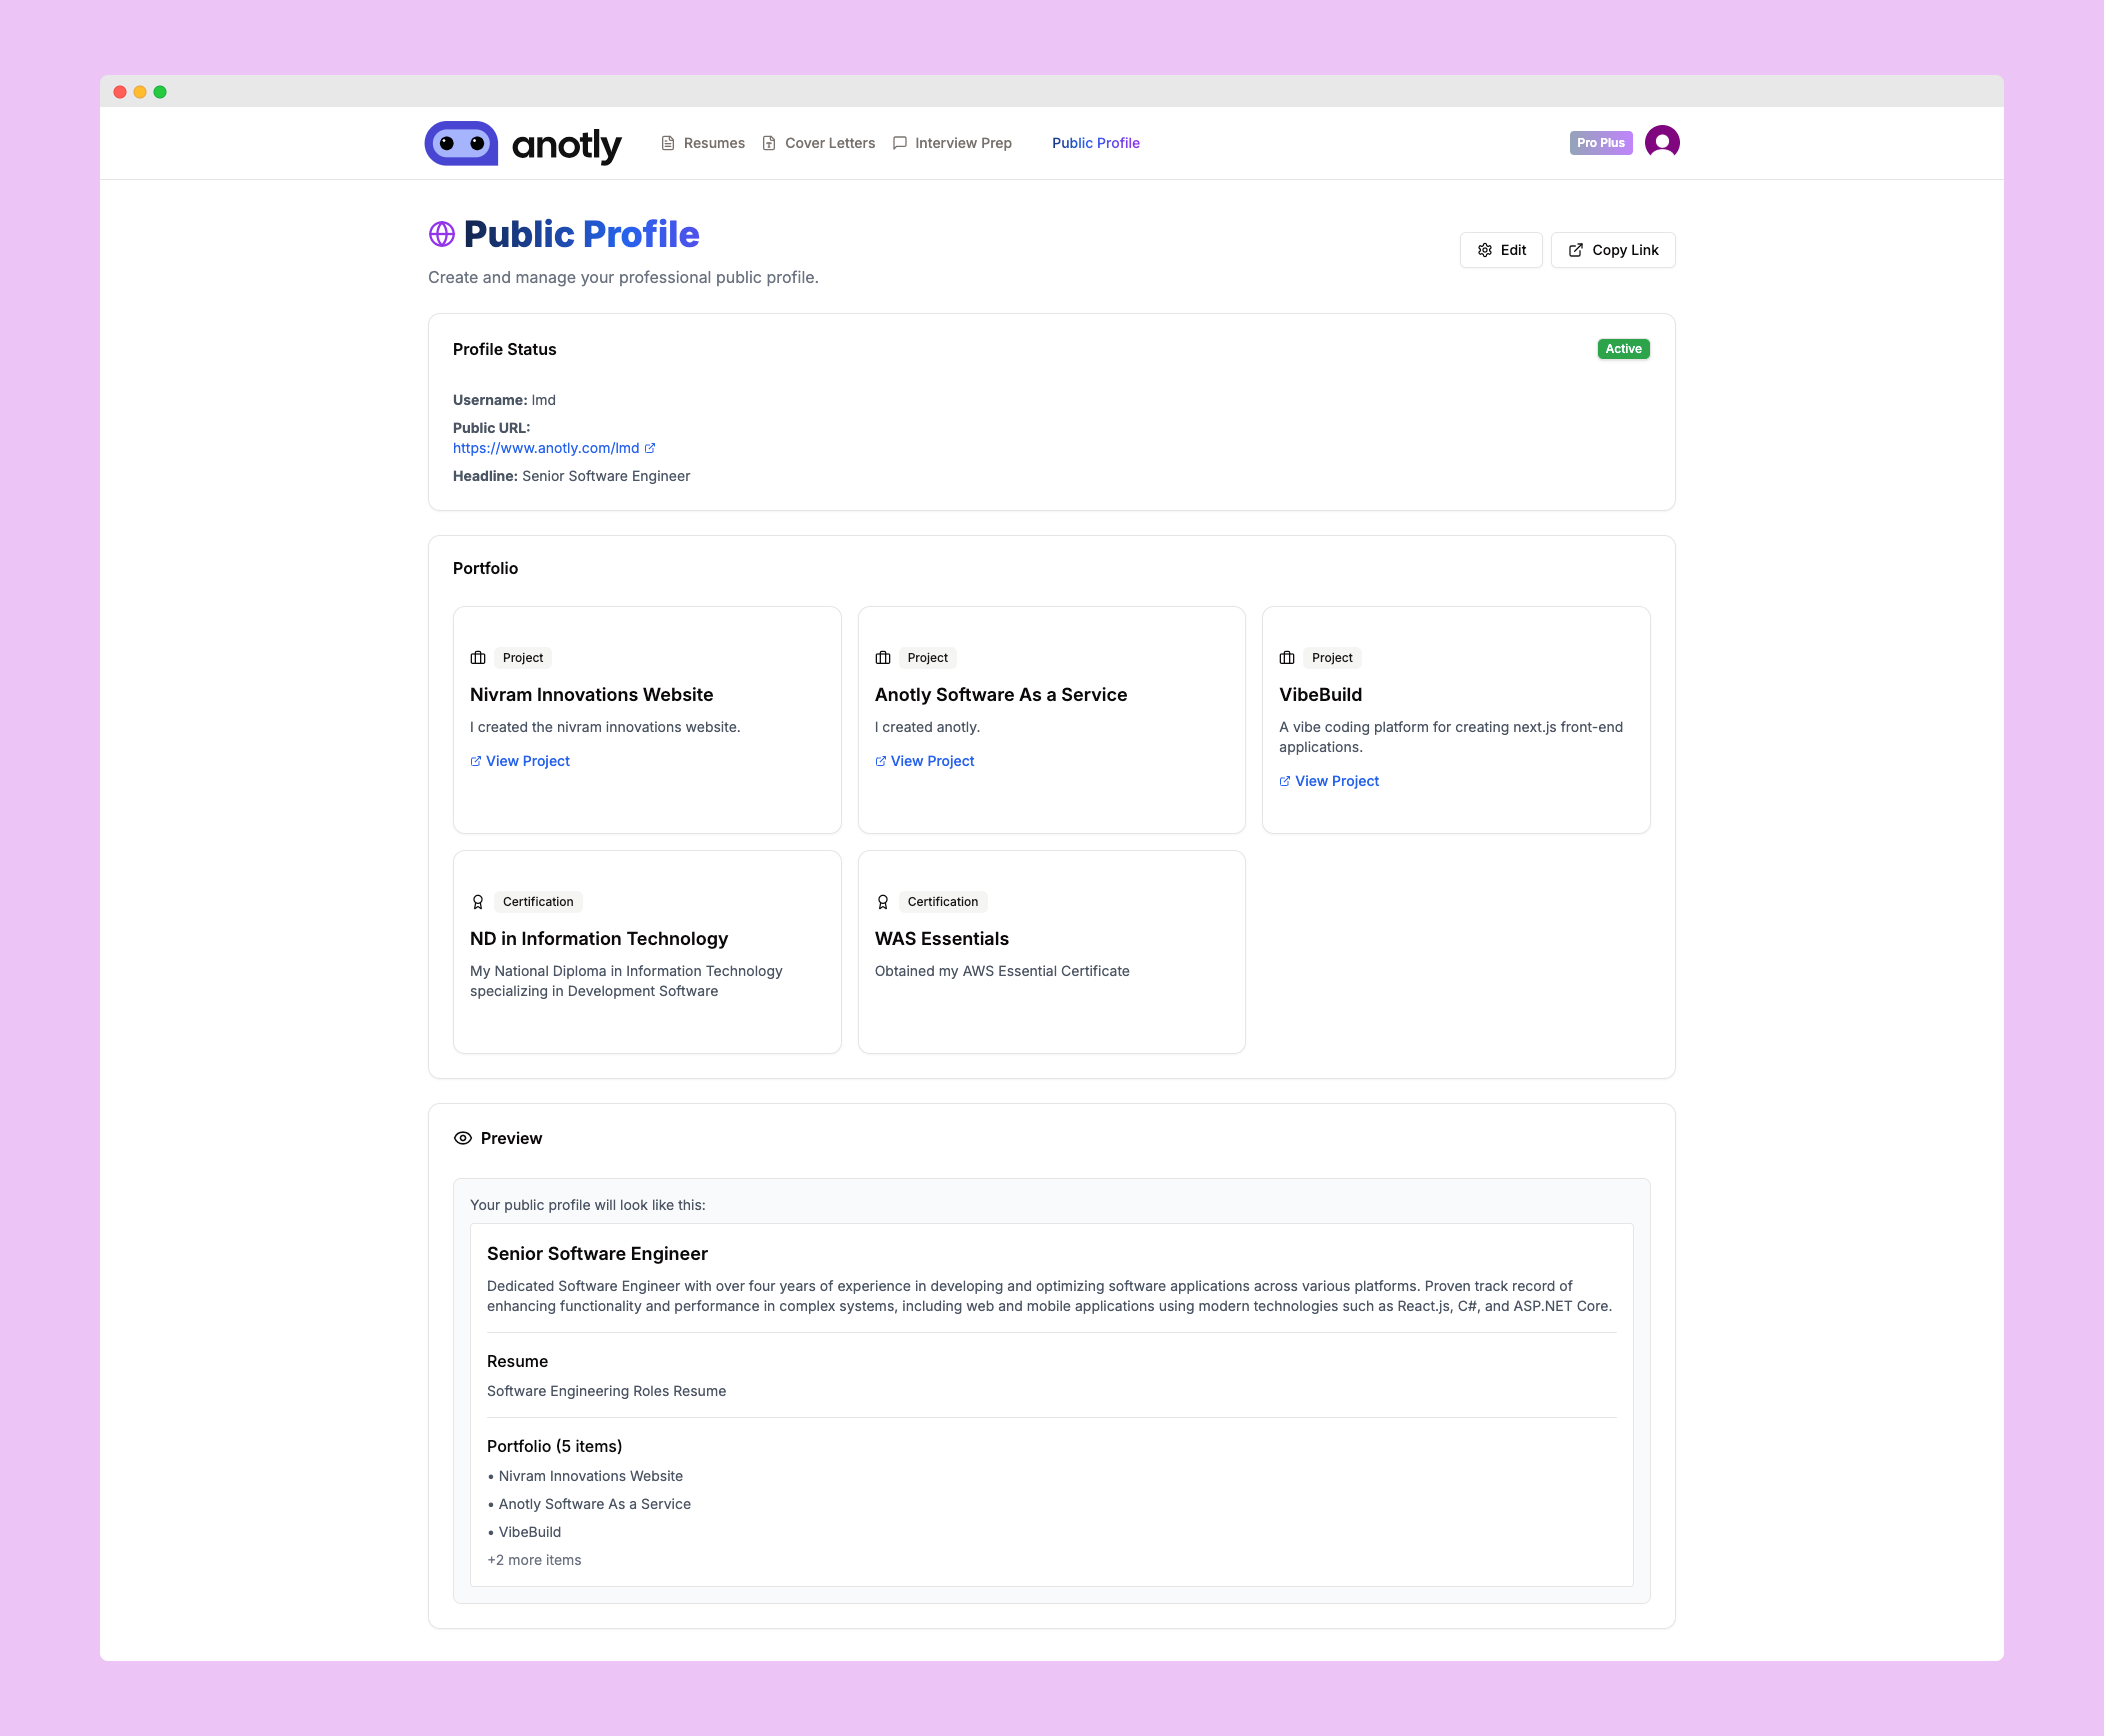Open the anotly.com/lmd public URL link
Image resolution: width=2104 pixels, height=1736 pixels.
tap(546, 448)
